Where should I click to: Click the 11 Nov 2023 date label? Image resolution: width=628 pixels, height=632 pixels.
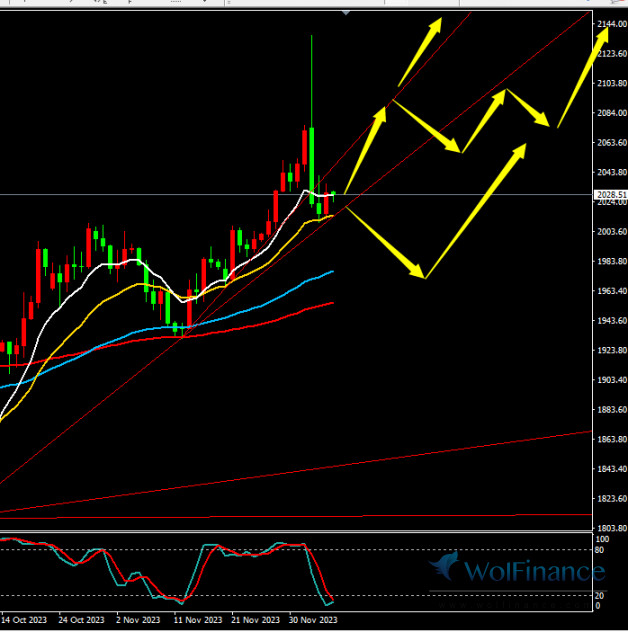pos(194,620)
